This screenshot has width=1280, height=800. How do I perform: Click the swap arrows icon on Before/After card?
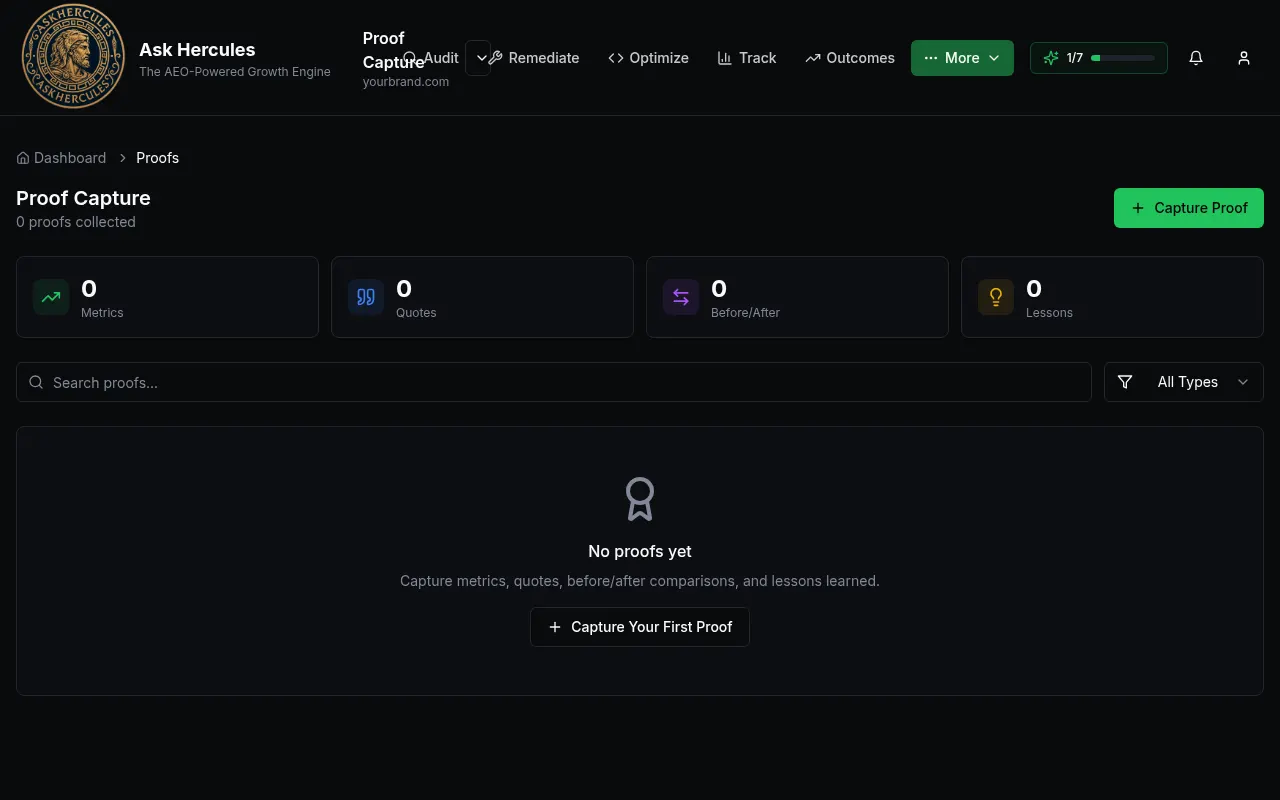pyautogui.click(x=681, y=297)
